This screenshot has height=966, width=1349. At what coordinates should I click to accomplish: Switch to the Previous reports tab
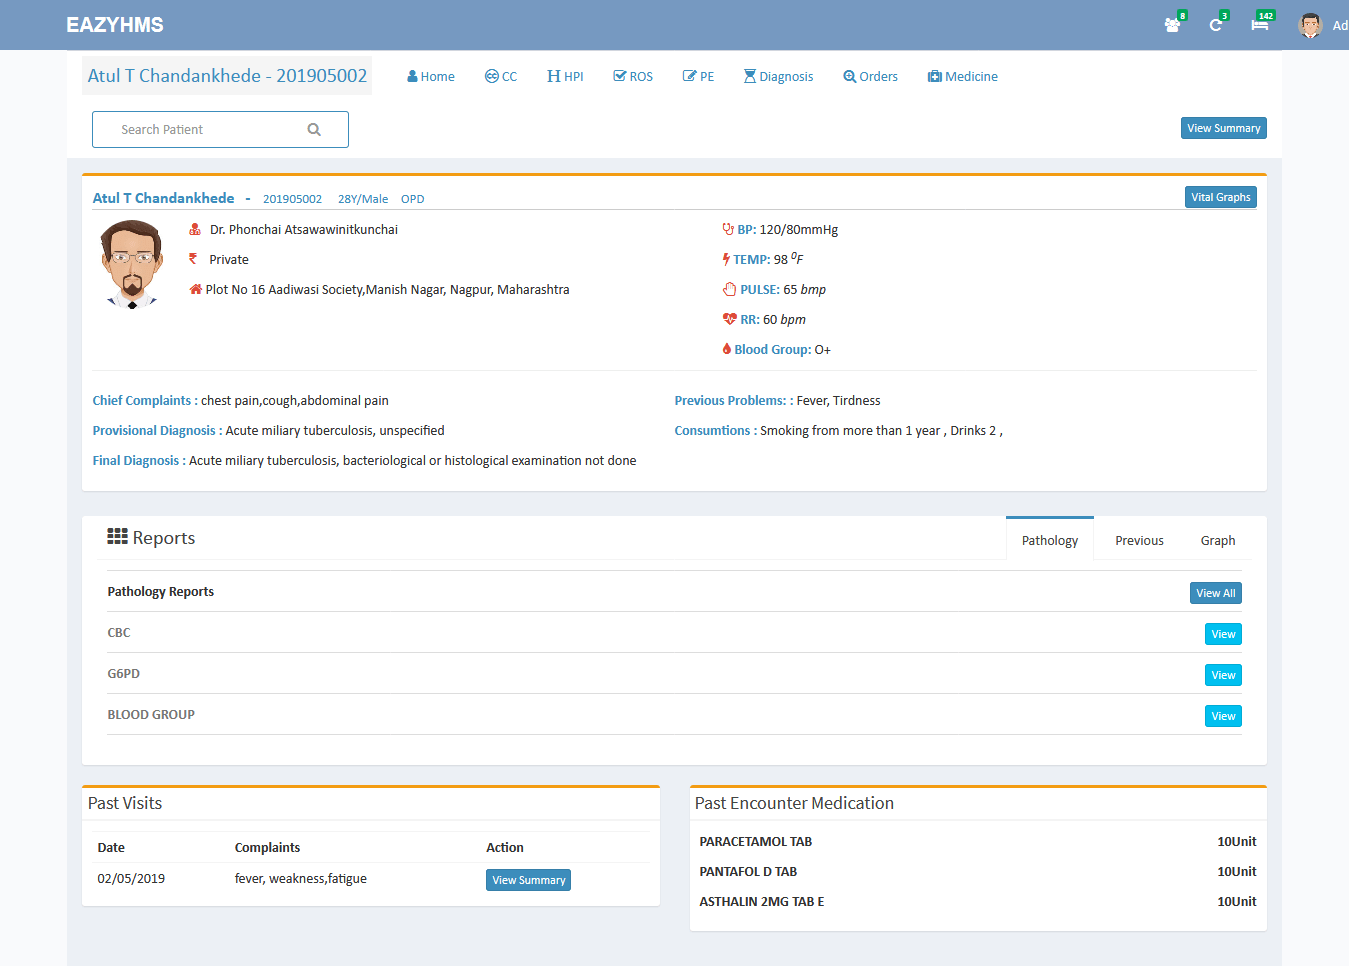click(1139, 541)
